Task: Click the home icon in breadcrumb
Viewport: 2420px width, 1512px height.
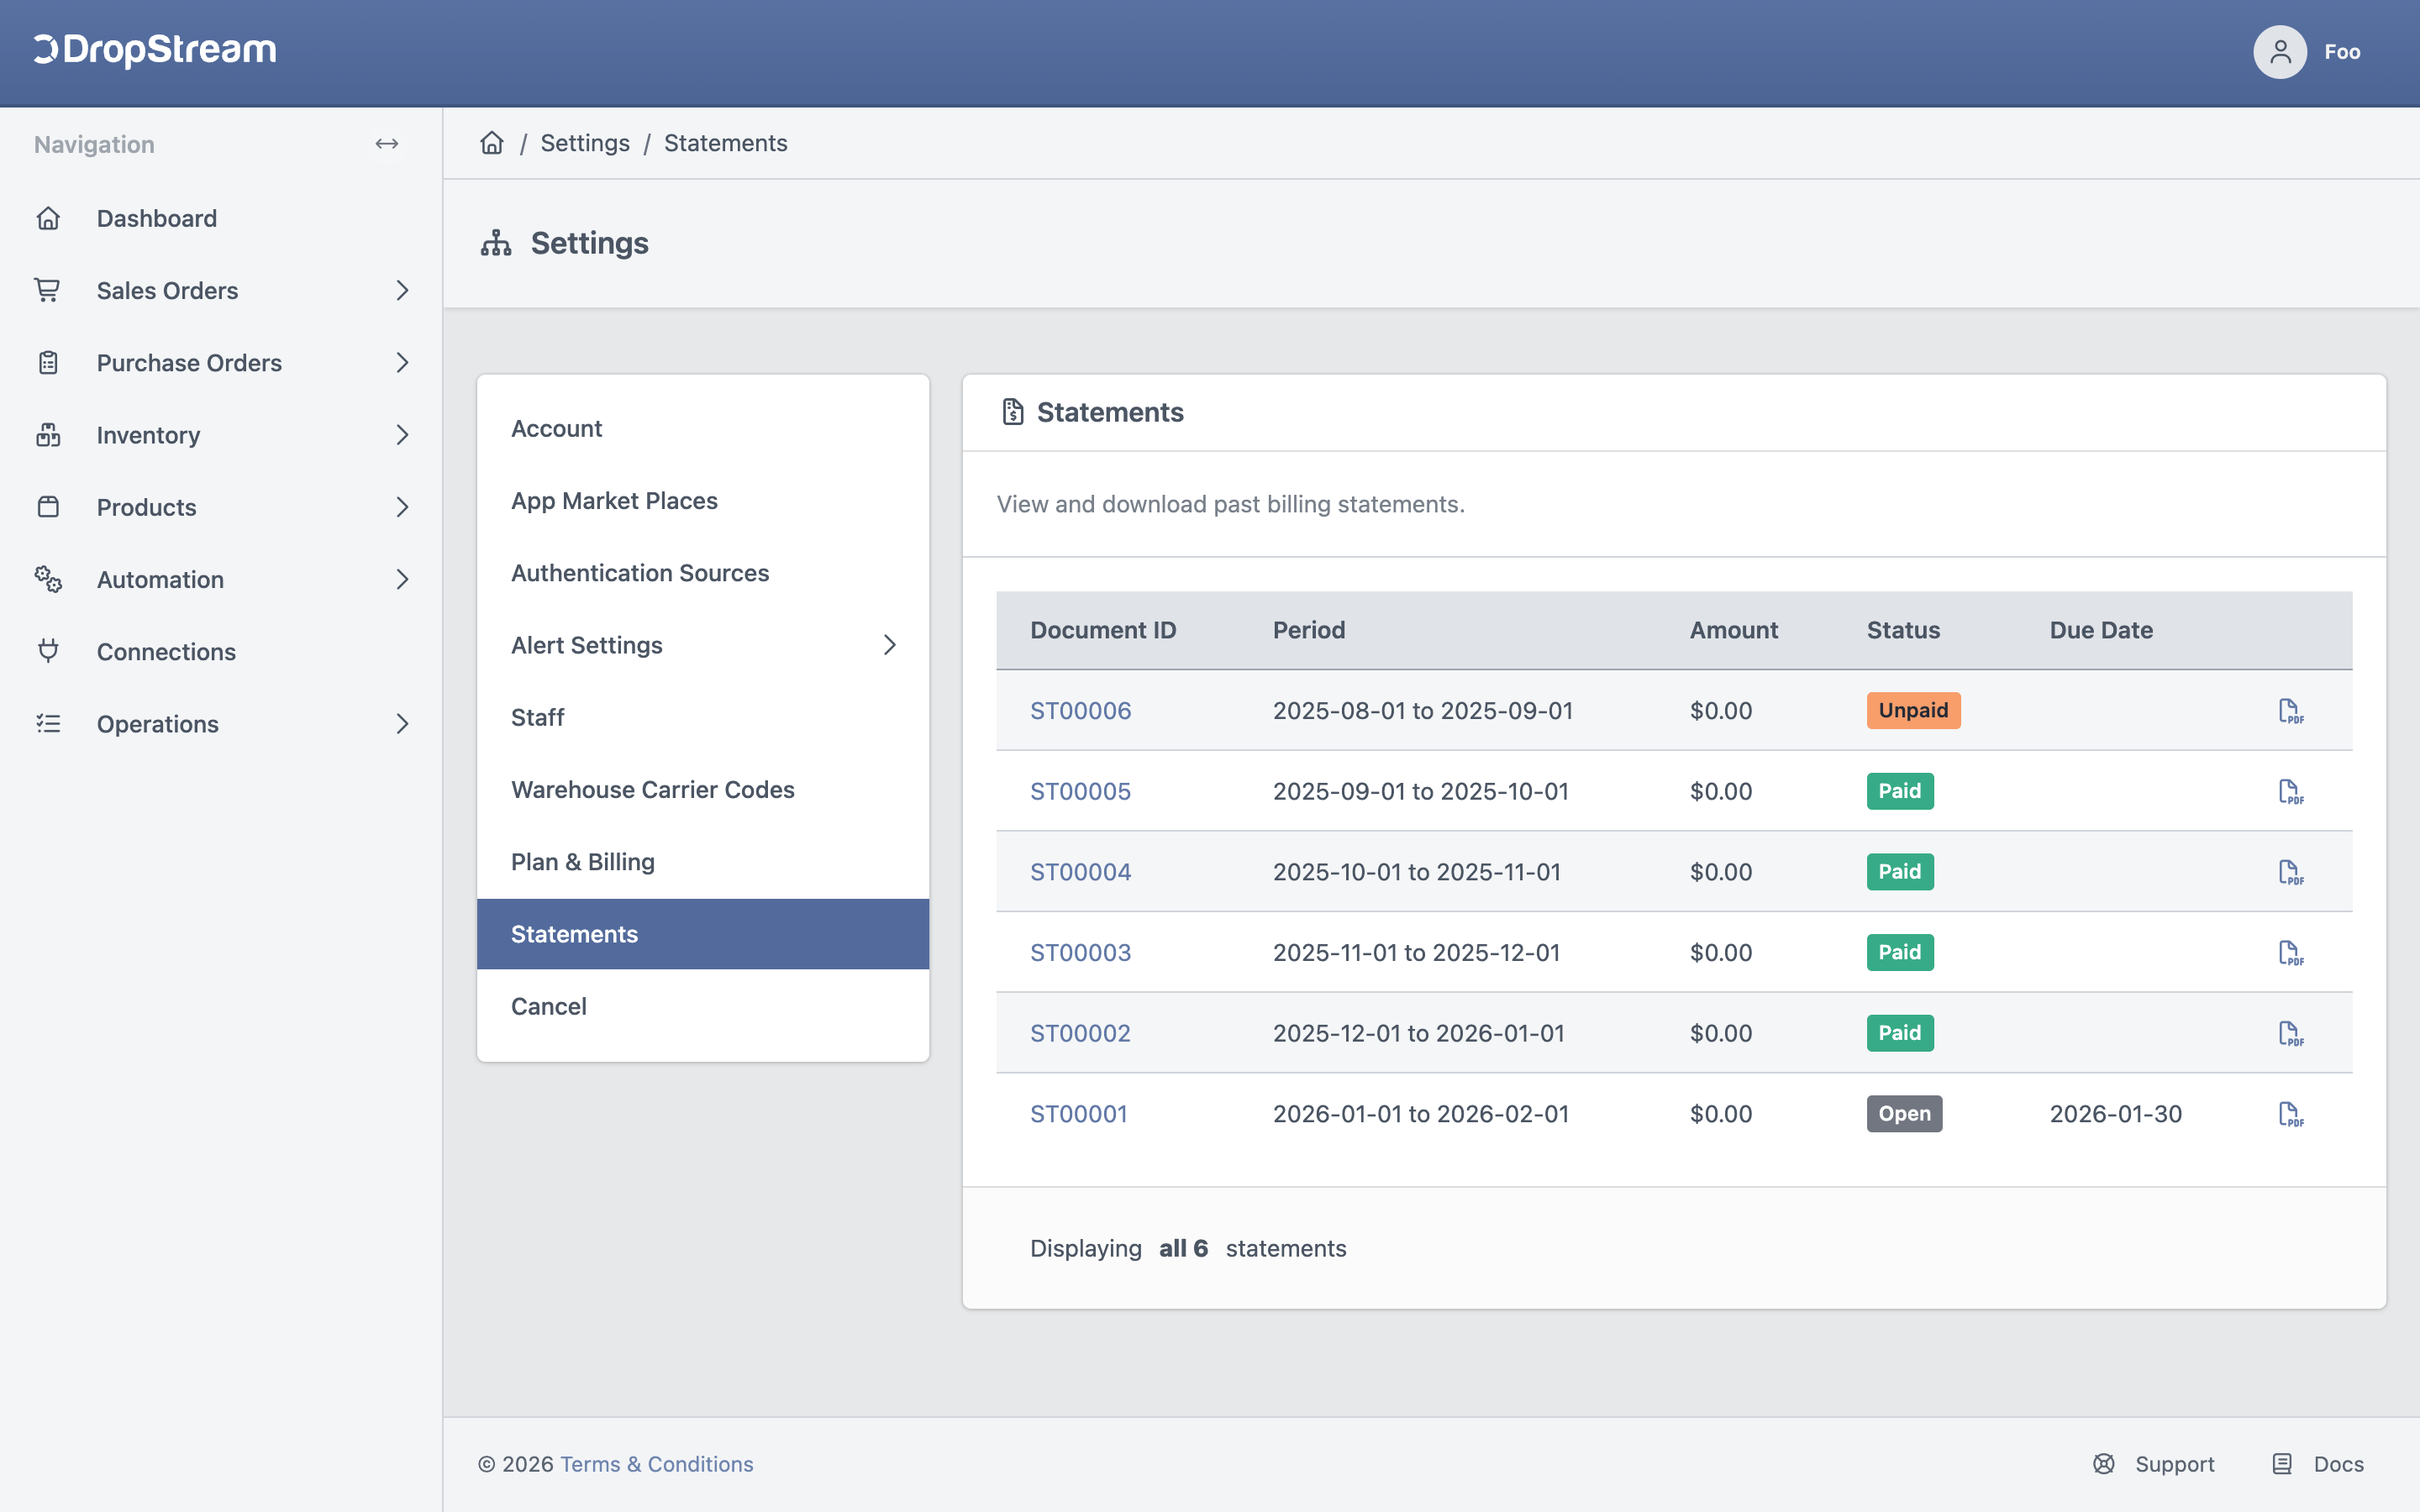Action: click(x=492, y=143)
